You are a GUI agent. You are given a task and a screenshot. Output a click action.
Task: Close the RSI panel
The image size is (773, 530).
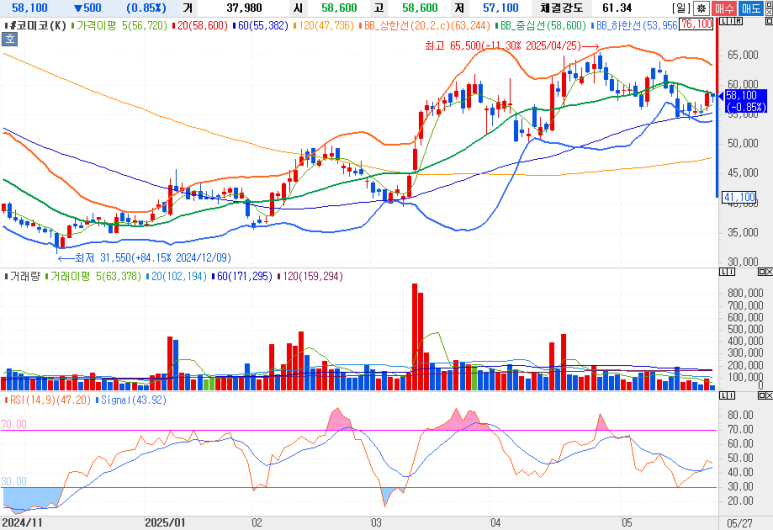point(769,395)
